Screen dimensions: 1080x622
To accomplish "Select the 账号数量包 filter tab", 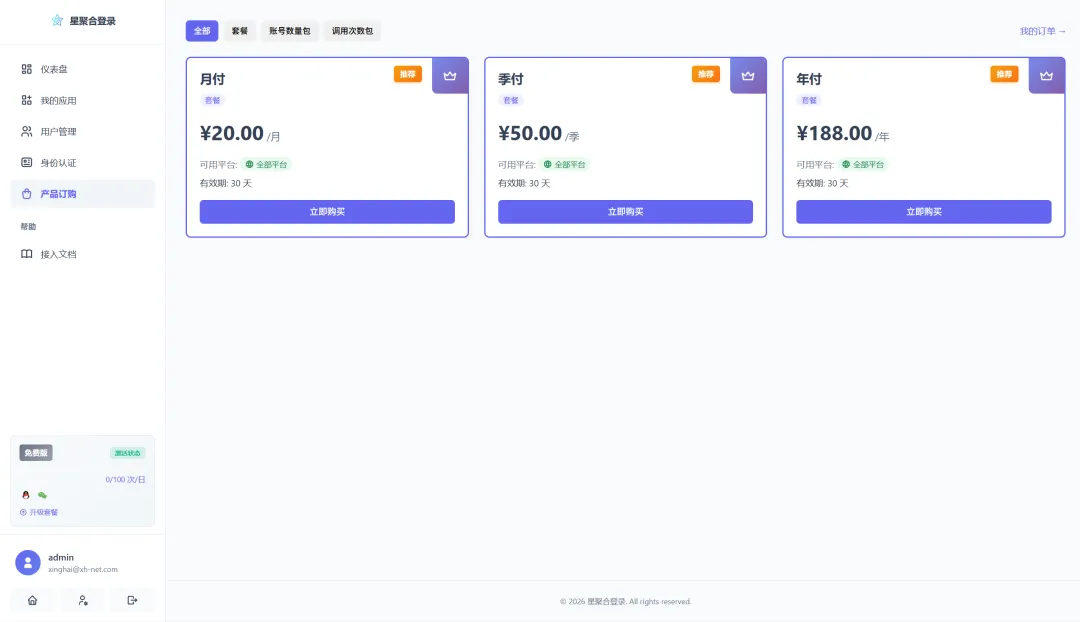I will coord(289,31).
